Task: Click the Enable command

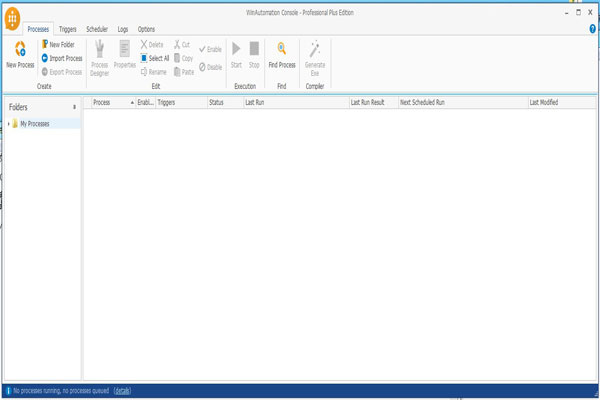Action: [210, 49]
